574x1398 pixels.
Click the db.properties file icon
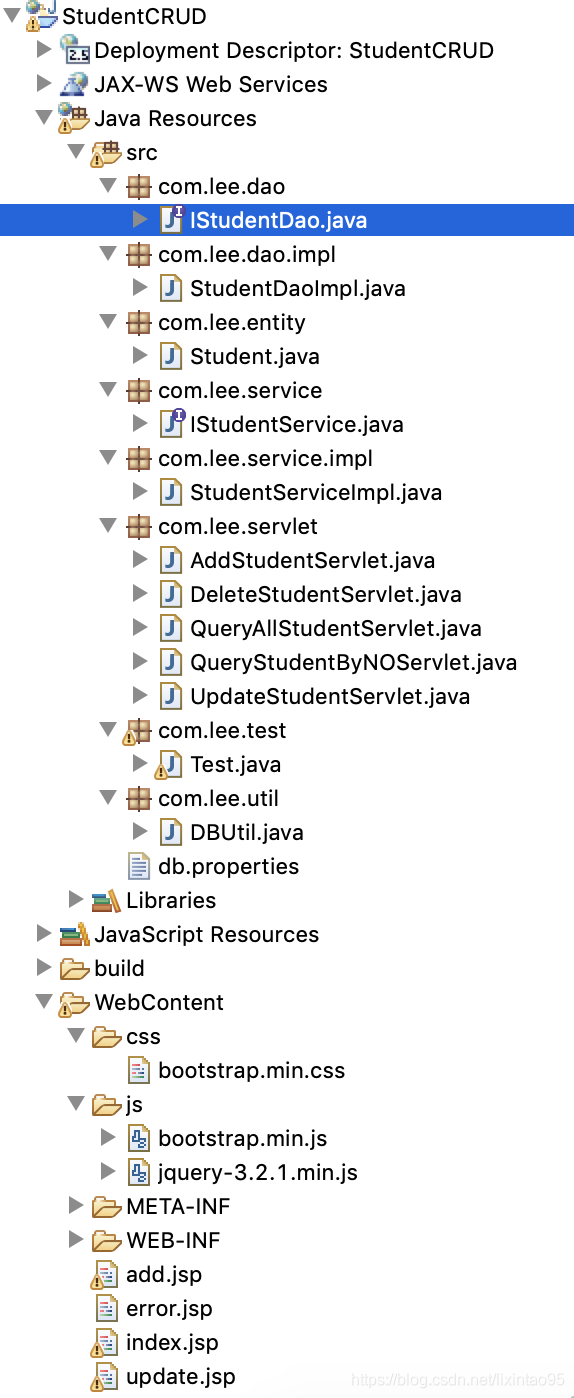[x=139, y=866]
